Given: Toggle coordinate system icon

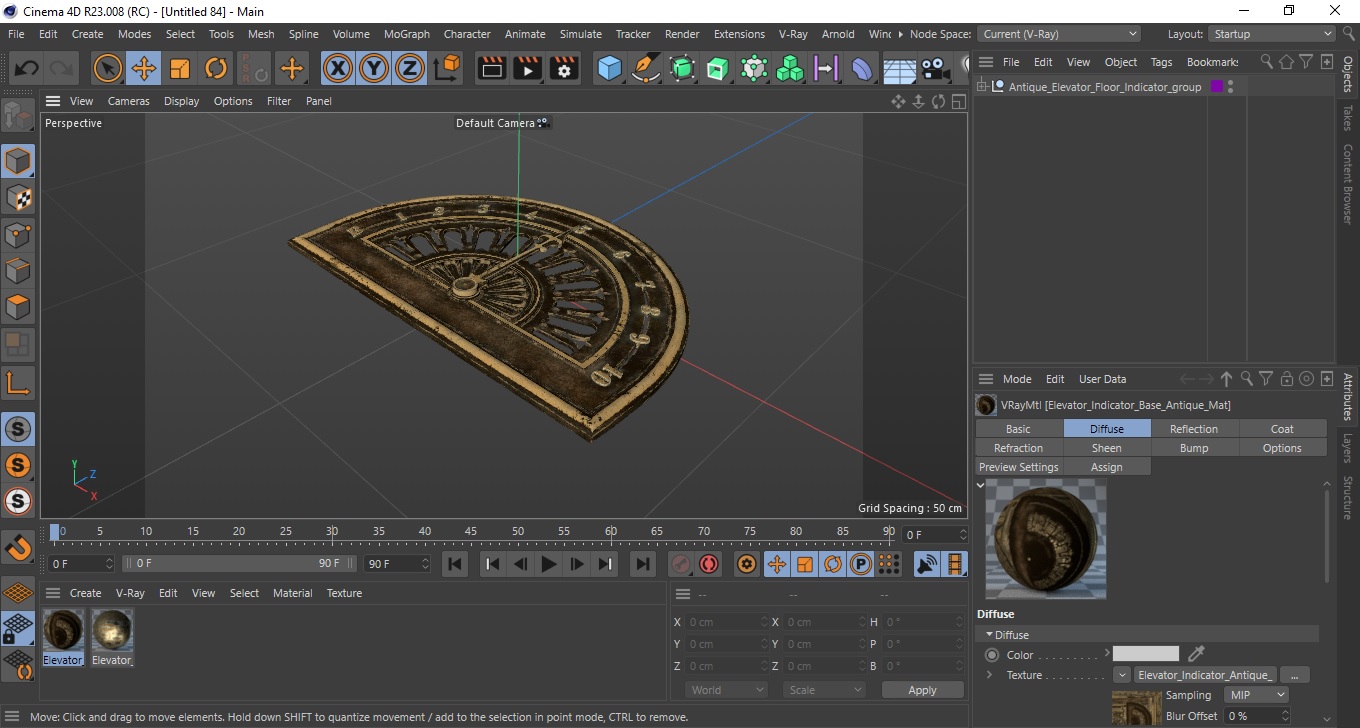Looking at the screenshot, I should [447, 69].
